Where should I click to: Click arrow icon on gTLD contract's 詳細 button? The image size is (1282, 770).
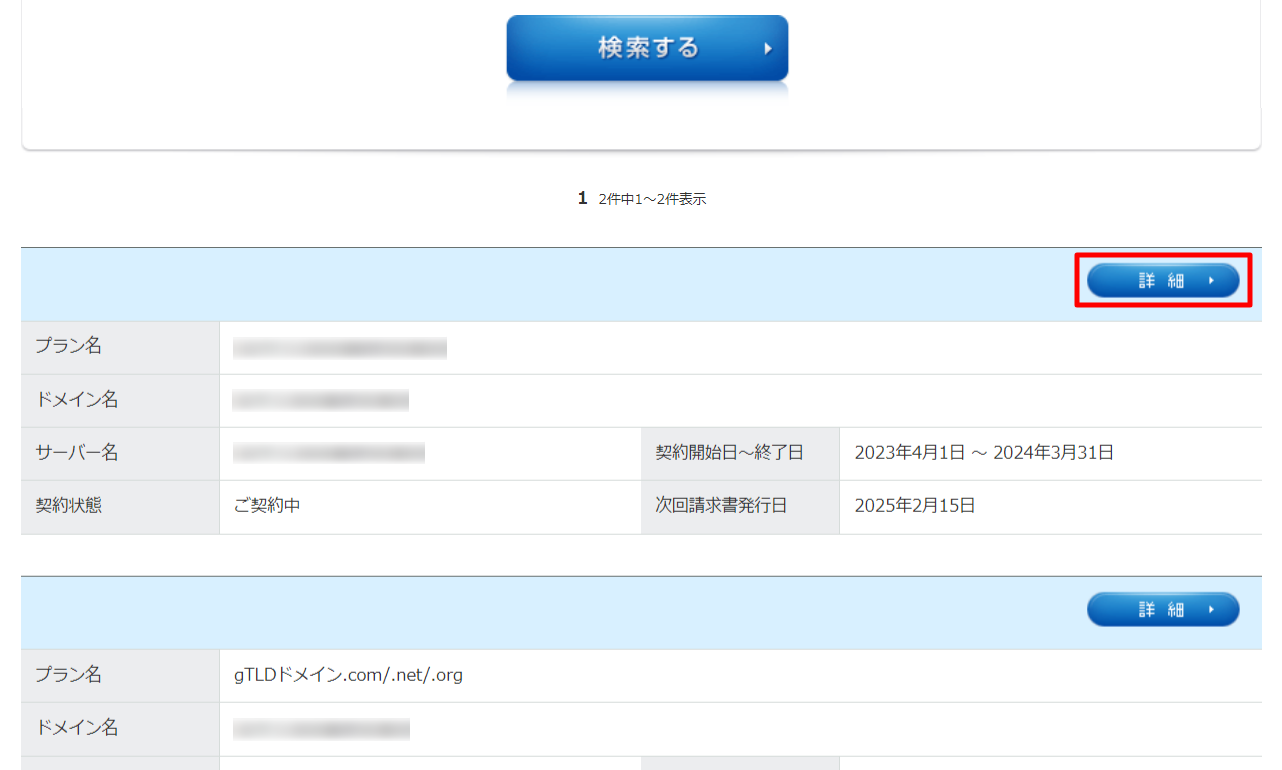[x=1211, y=609]
